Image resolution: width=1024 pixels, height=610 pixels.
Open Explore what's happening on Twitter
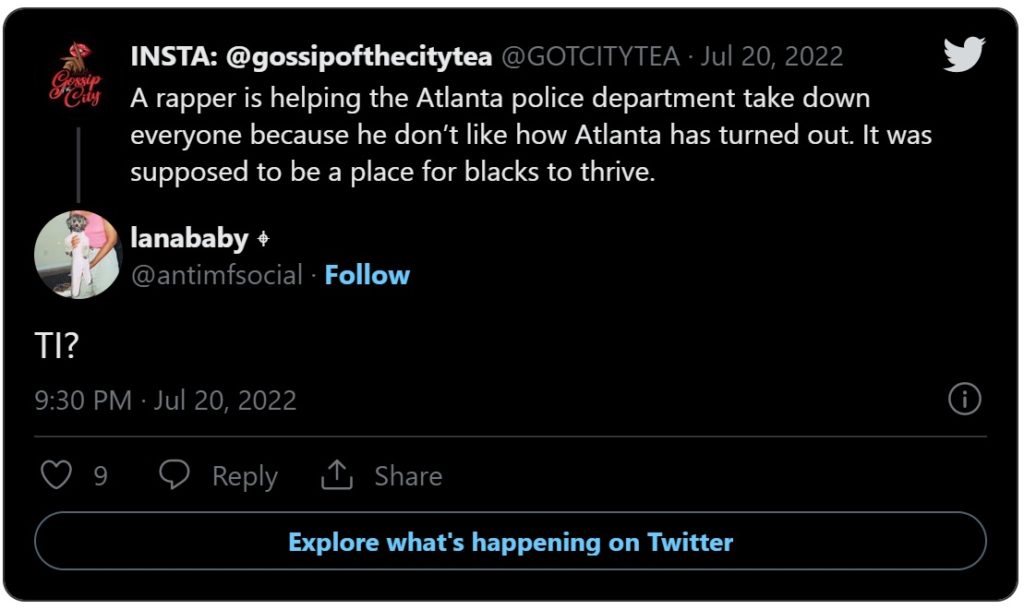pyautogui.click(x=512, y=542)
